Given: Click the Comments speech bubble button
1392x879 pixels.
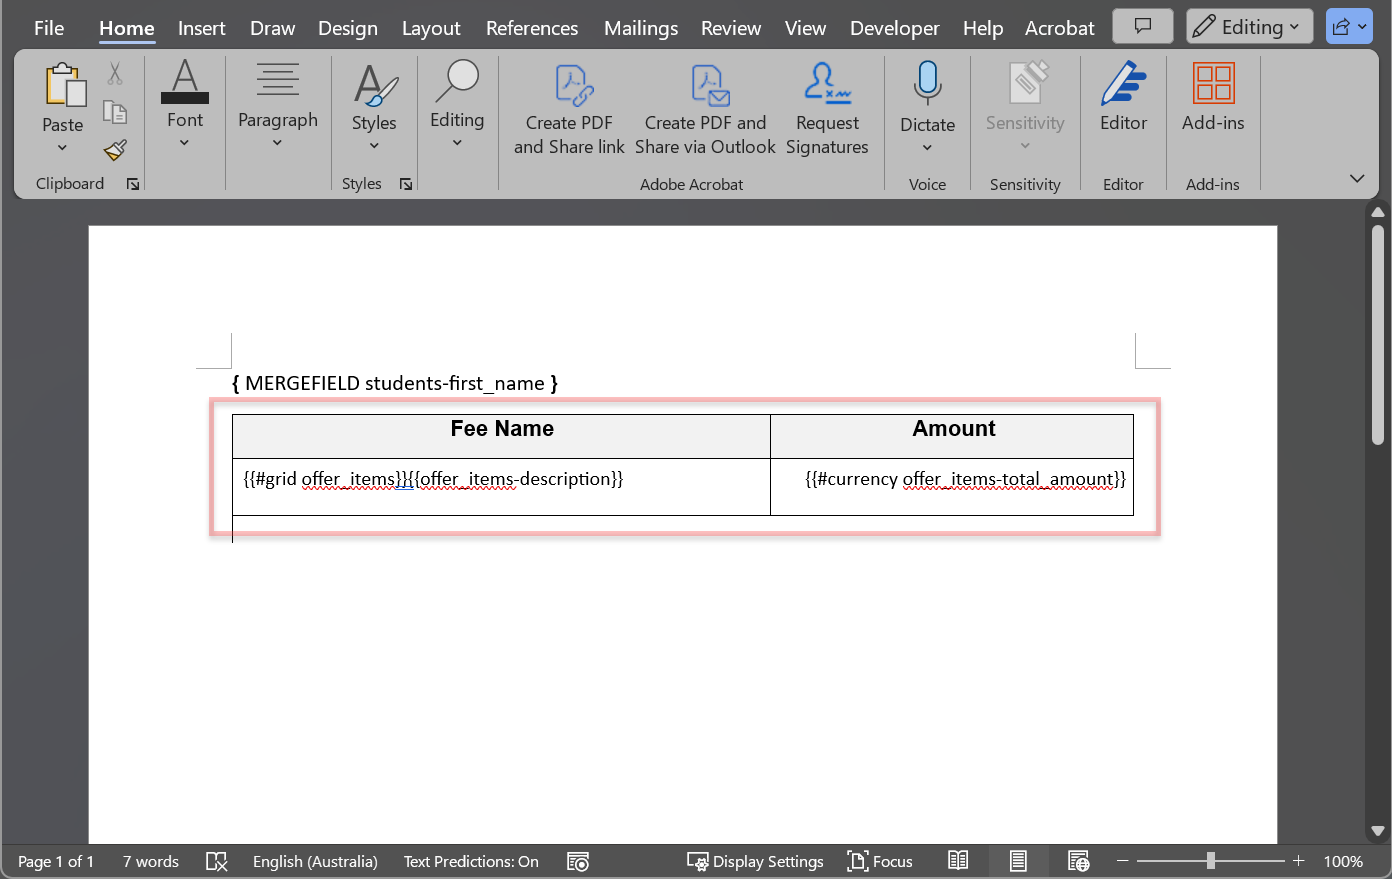Looking at the screenshot, I should (1142, 27).
